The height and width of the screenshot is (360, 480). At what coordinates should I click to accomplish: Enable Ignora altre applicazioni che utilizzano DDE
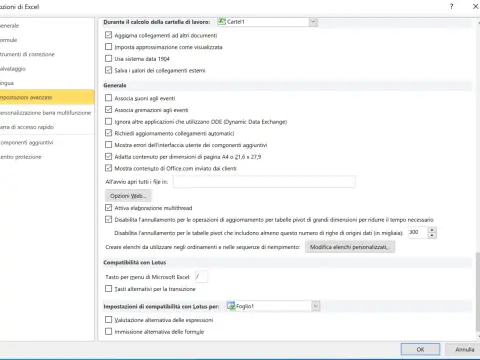coord(108,121)
